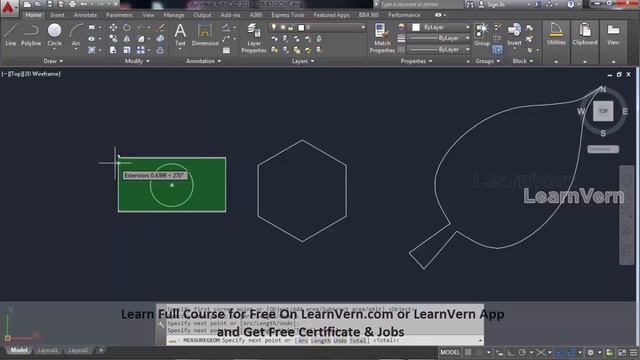The width and height of the screenshot is (640, 360).
Task: Open the Parametric ribbon tab
Action: point(119,15)
